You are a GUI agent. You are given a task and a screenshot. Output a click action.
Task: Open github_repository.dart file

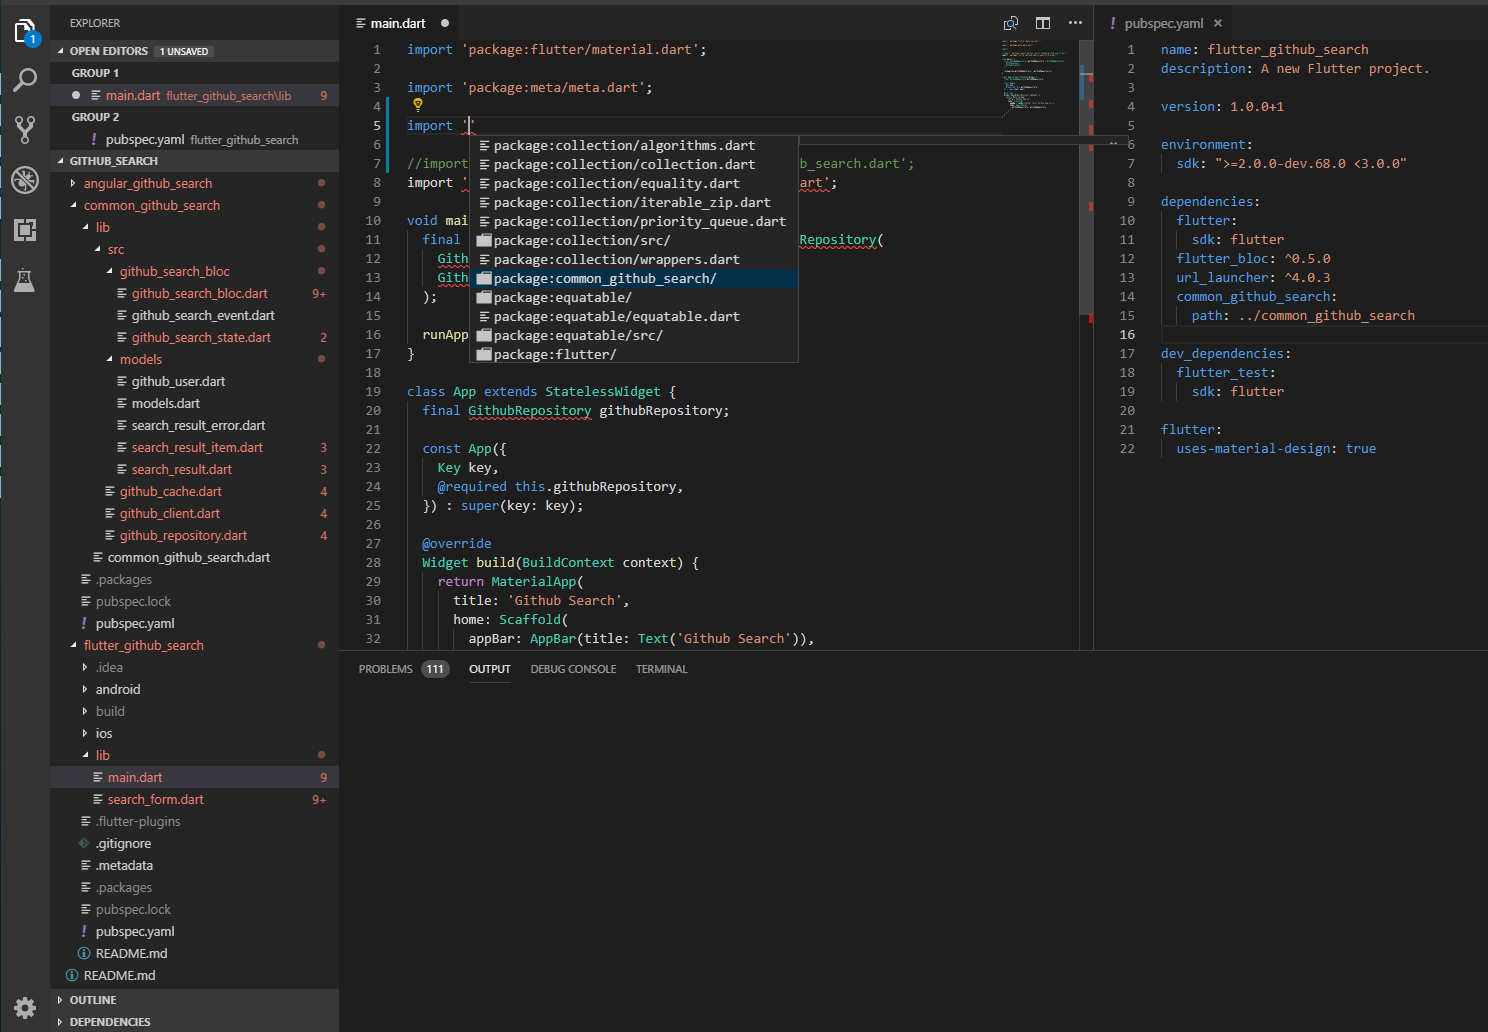tap(183, 535)
